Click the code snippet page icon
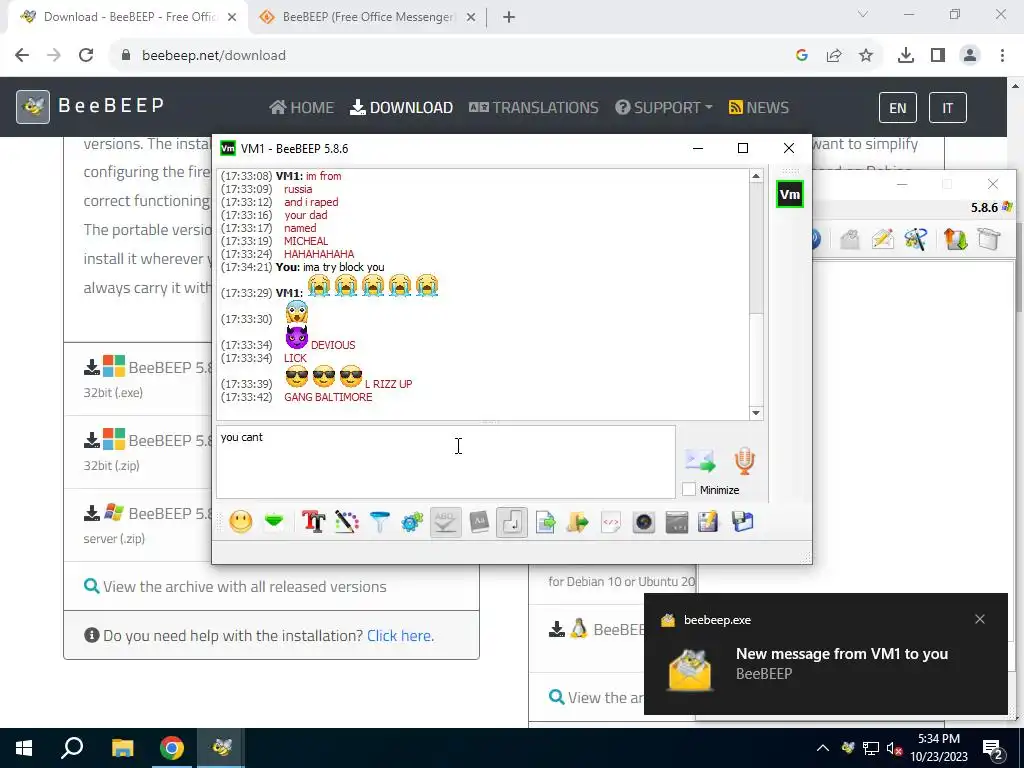 tap(611, 522)
